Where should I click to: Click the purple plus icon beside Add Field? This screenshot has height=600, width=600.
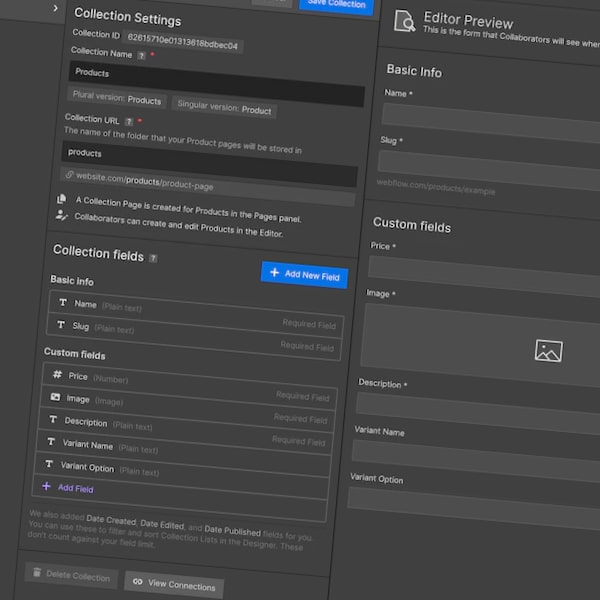(x=46, y=486)
